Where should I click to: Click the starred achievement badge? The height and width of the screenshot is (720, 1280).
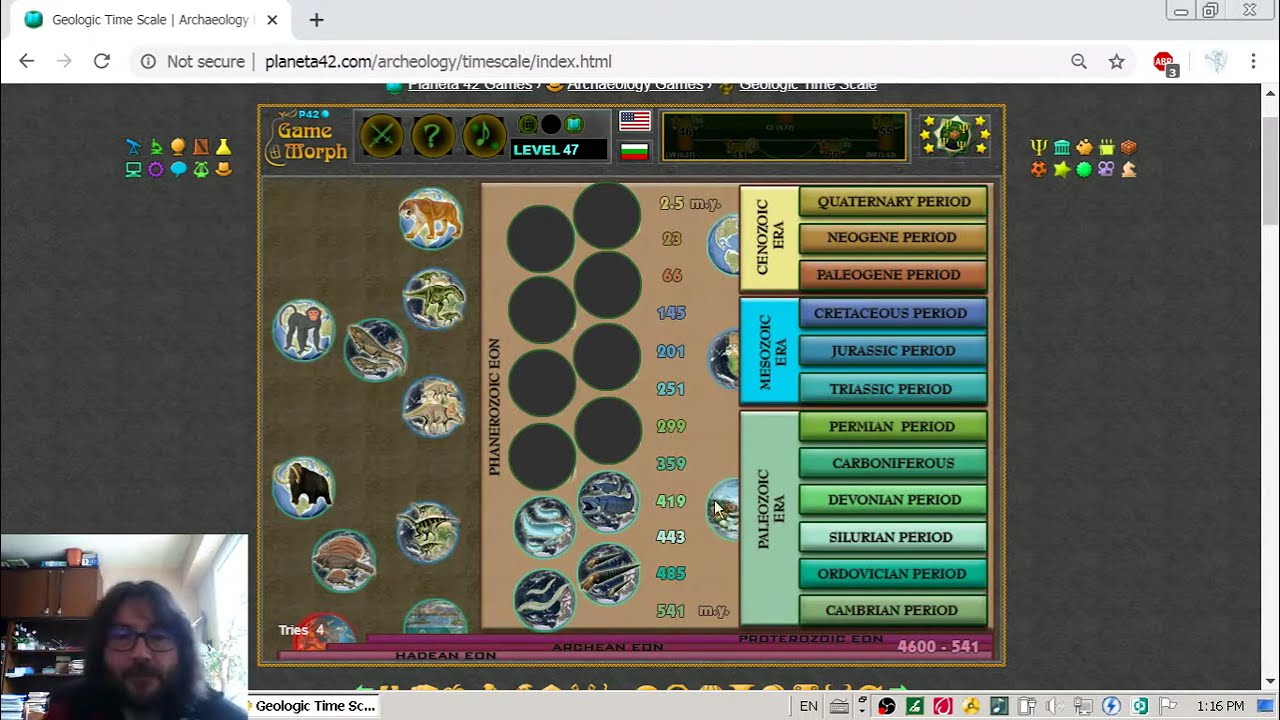coord(954,135)
